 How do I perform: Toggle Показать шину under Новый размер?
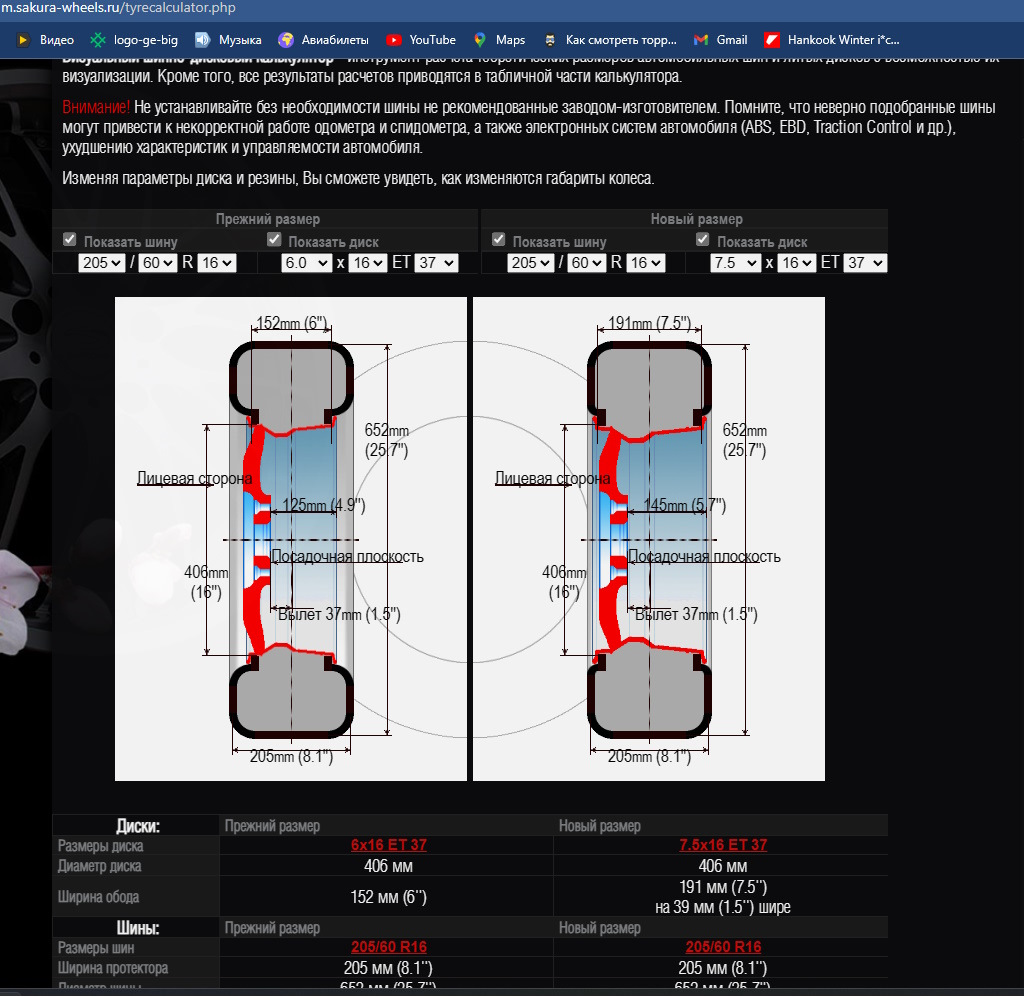499,240
